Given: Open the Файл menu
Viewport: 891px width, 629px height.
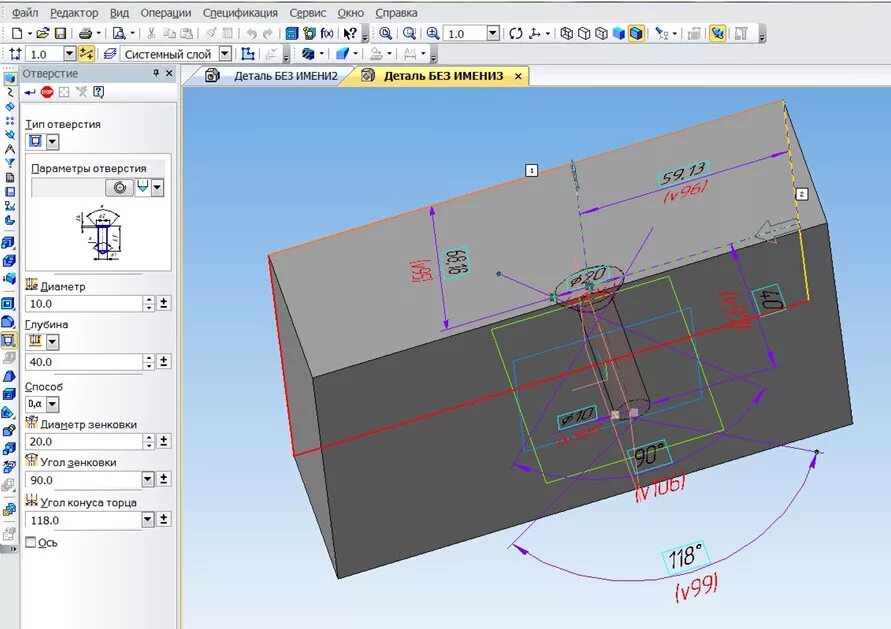Looking at the screenshot, I should click(x=26, y=13).
